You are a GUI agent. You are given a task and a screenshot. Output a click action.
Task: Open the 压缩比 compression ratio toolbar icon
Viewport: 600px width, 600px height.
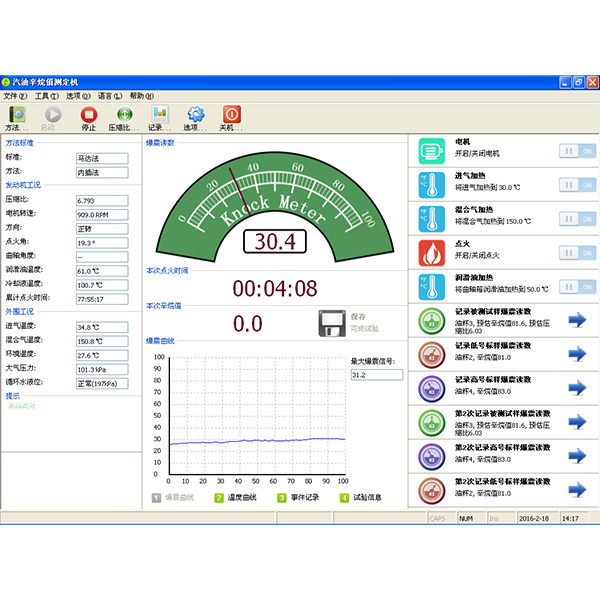click(124, 114)
